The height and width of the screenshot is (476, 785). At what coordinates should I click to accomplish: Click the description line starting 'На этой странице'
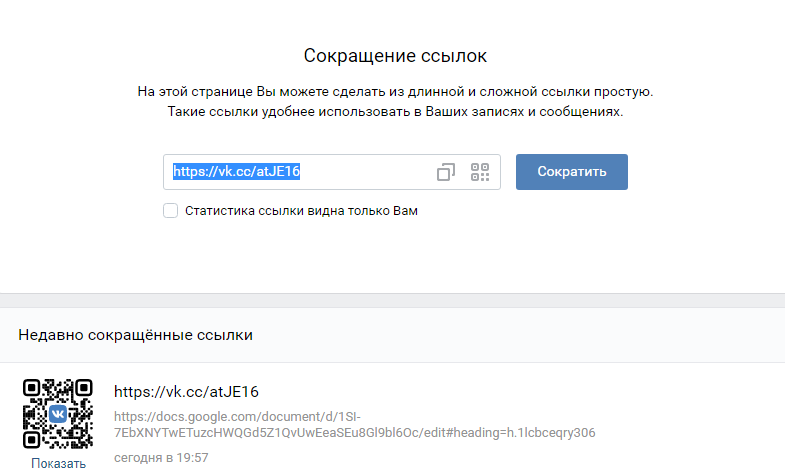tap(395, 92)
